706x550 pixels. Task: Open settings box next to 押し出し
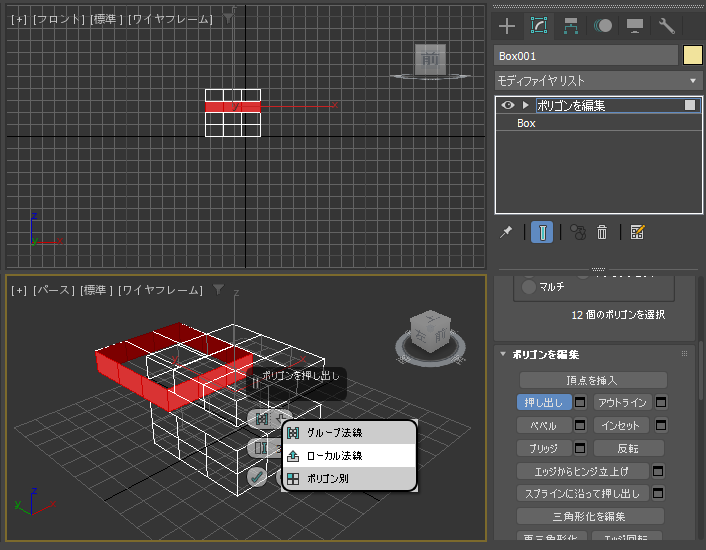(x=580, y=402)
